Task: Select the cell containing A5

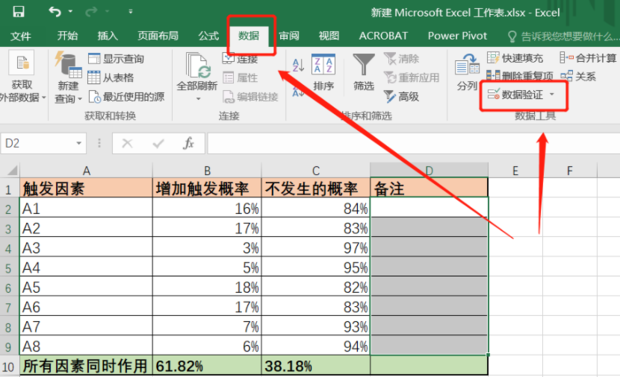Action: (x=86, y=287)
